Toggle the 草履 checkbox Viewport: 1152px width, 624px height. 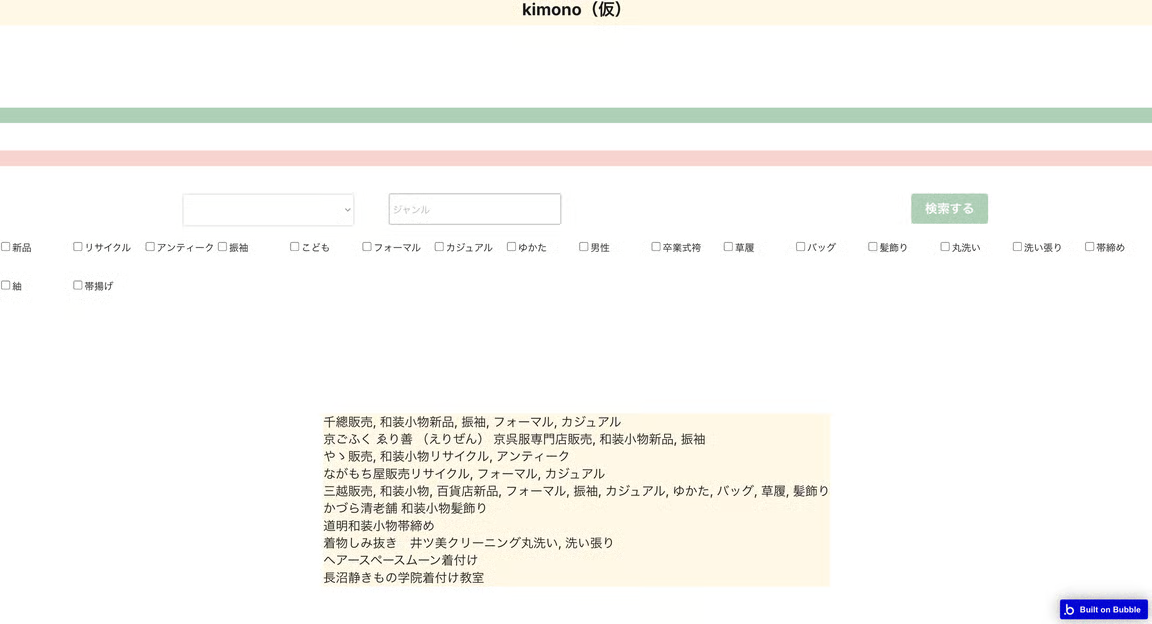pos(728,247)
